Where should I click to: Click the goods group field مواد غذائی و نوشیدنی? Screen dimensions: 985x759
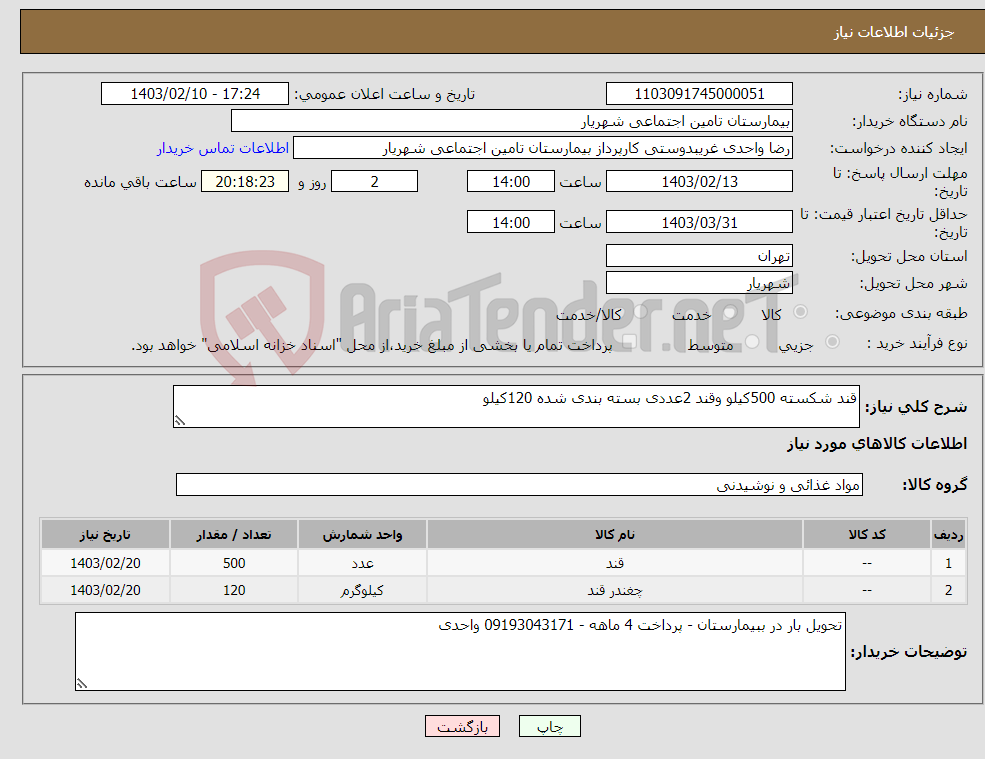tap(520, 484)
